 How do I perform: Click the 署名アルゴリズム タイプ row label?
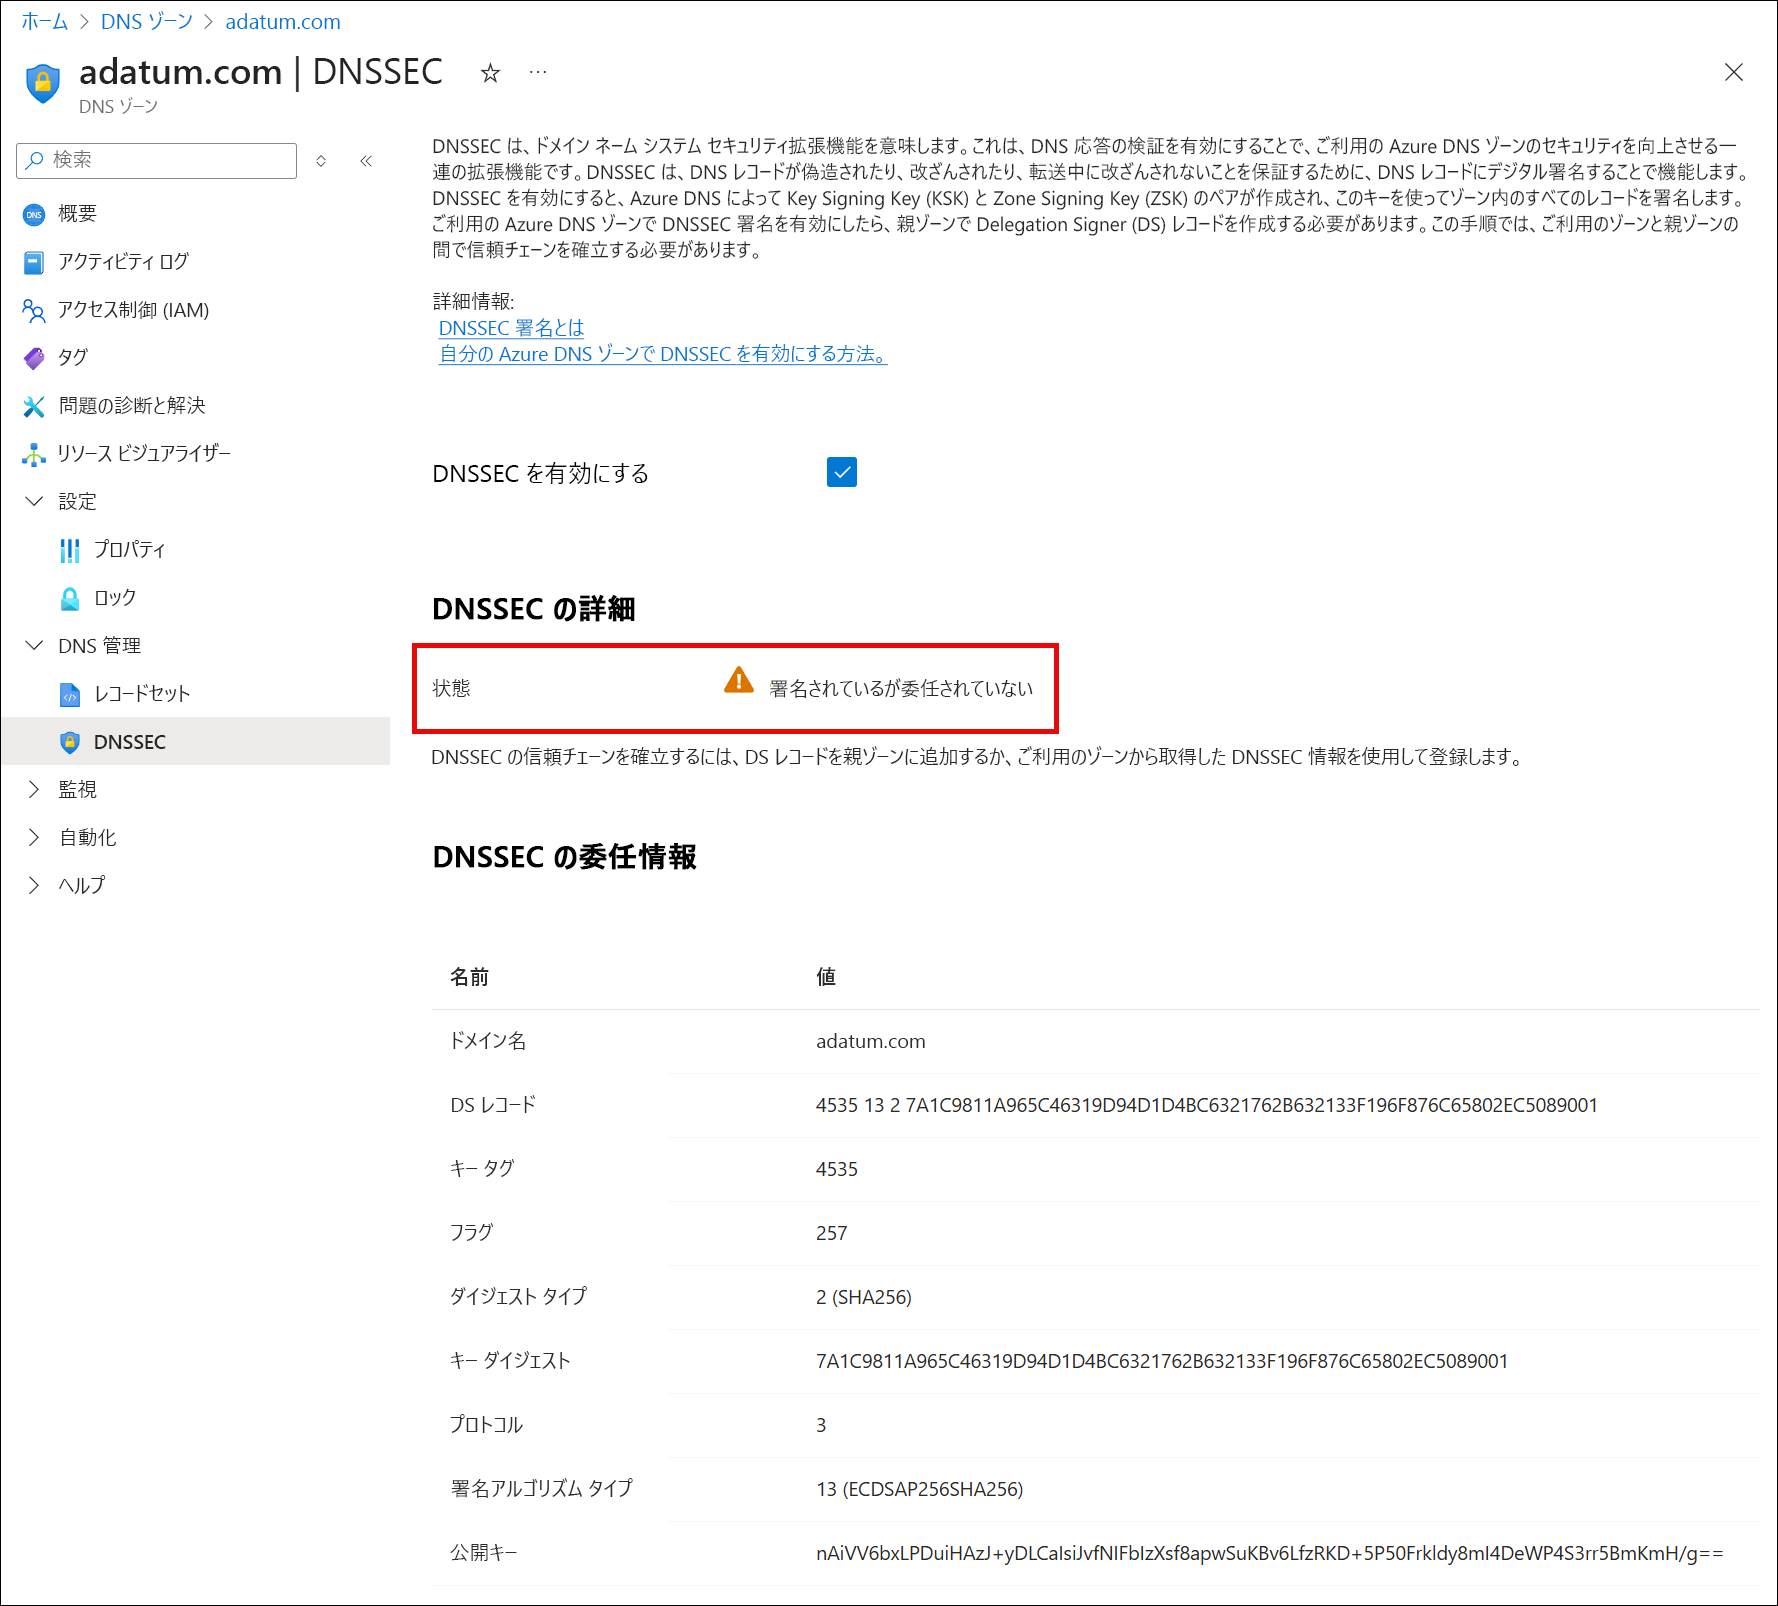(541, 1489)
